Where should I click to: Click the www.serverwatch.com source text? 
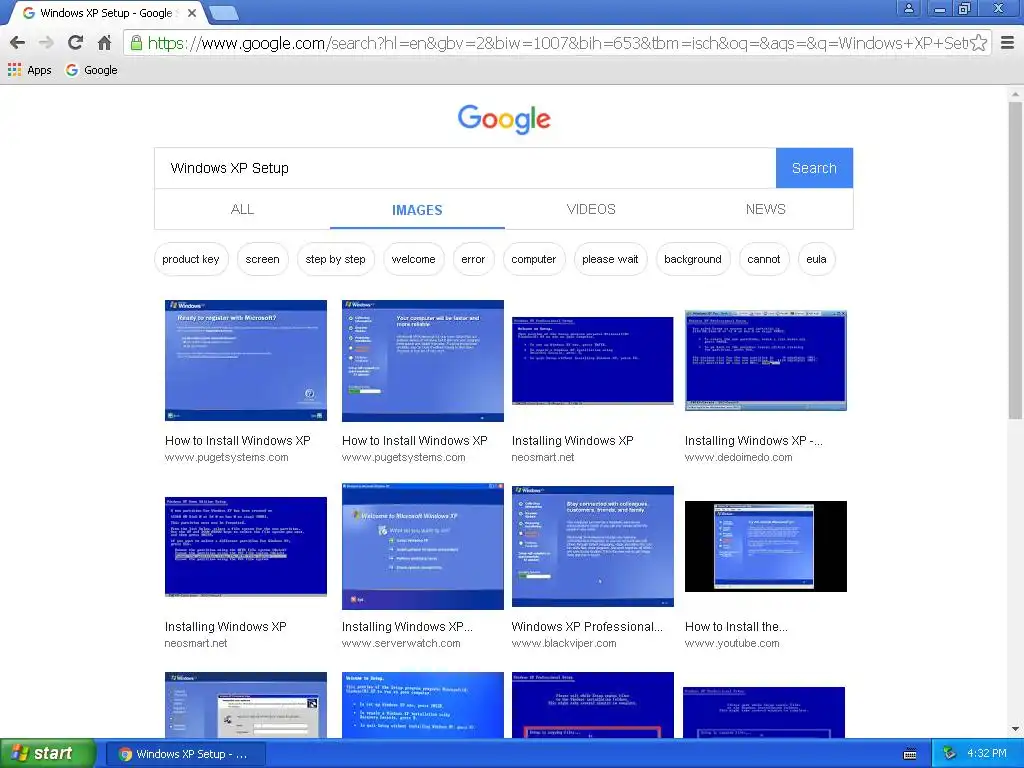point(401,643)
